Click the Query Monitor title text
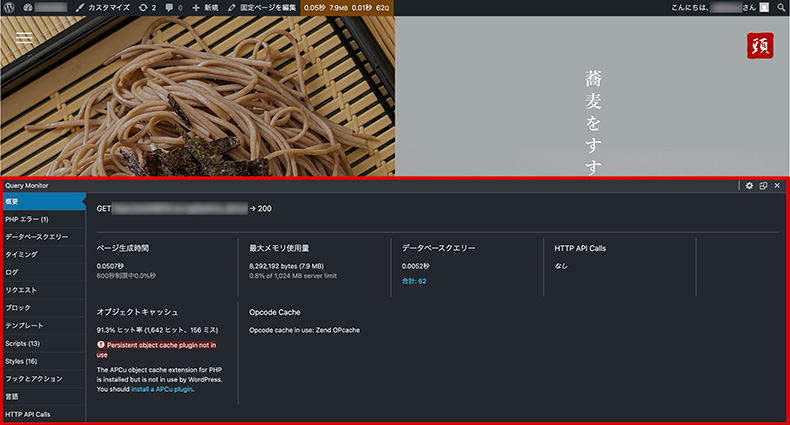Image resolution: width=790 pixels, height=425 pixels. point(27,185)
